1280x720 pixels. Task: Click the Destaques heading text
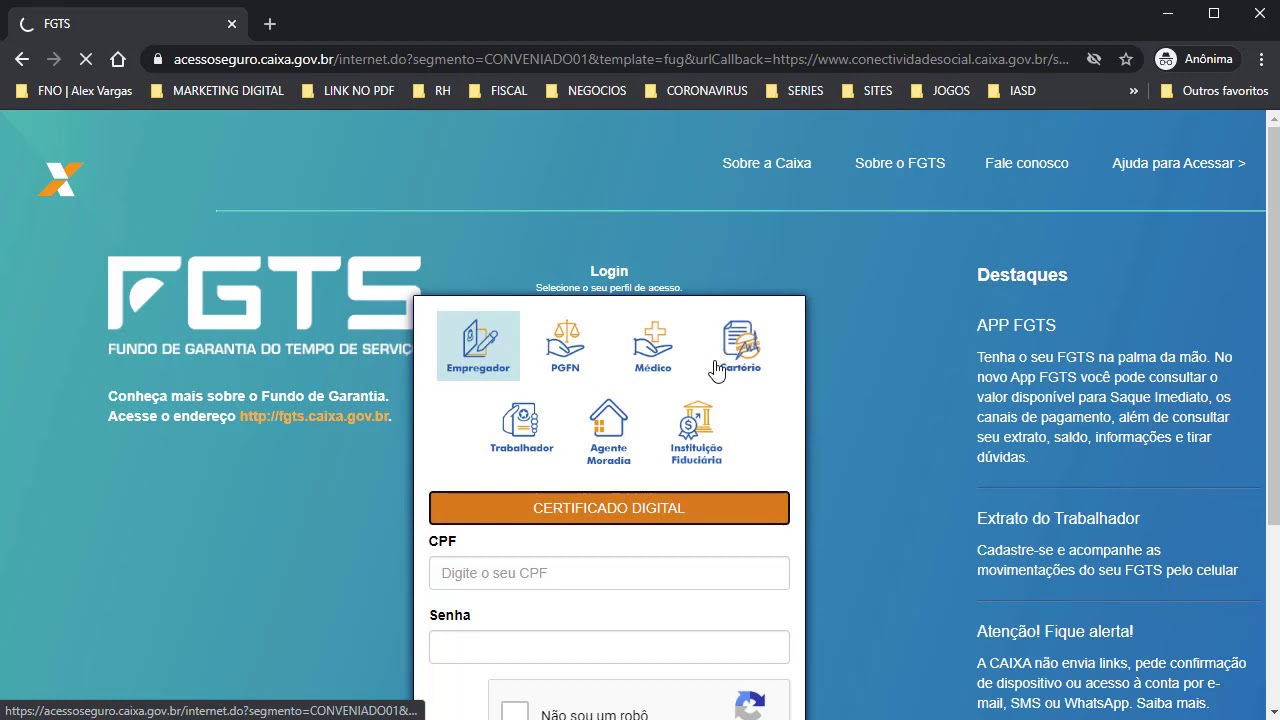tap(1022, 275)
